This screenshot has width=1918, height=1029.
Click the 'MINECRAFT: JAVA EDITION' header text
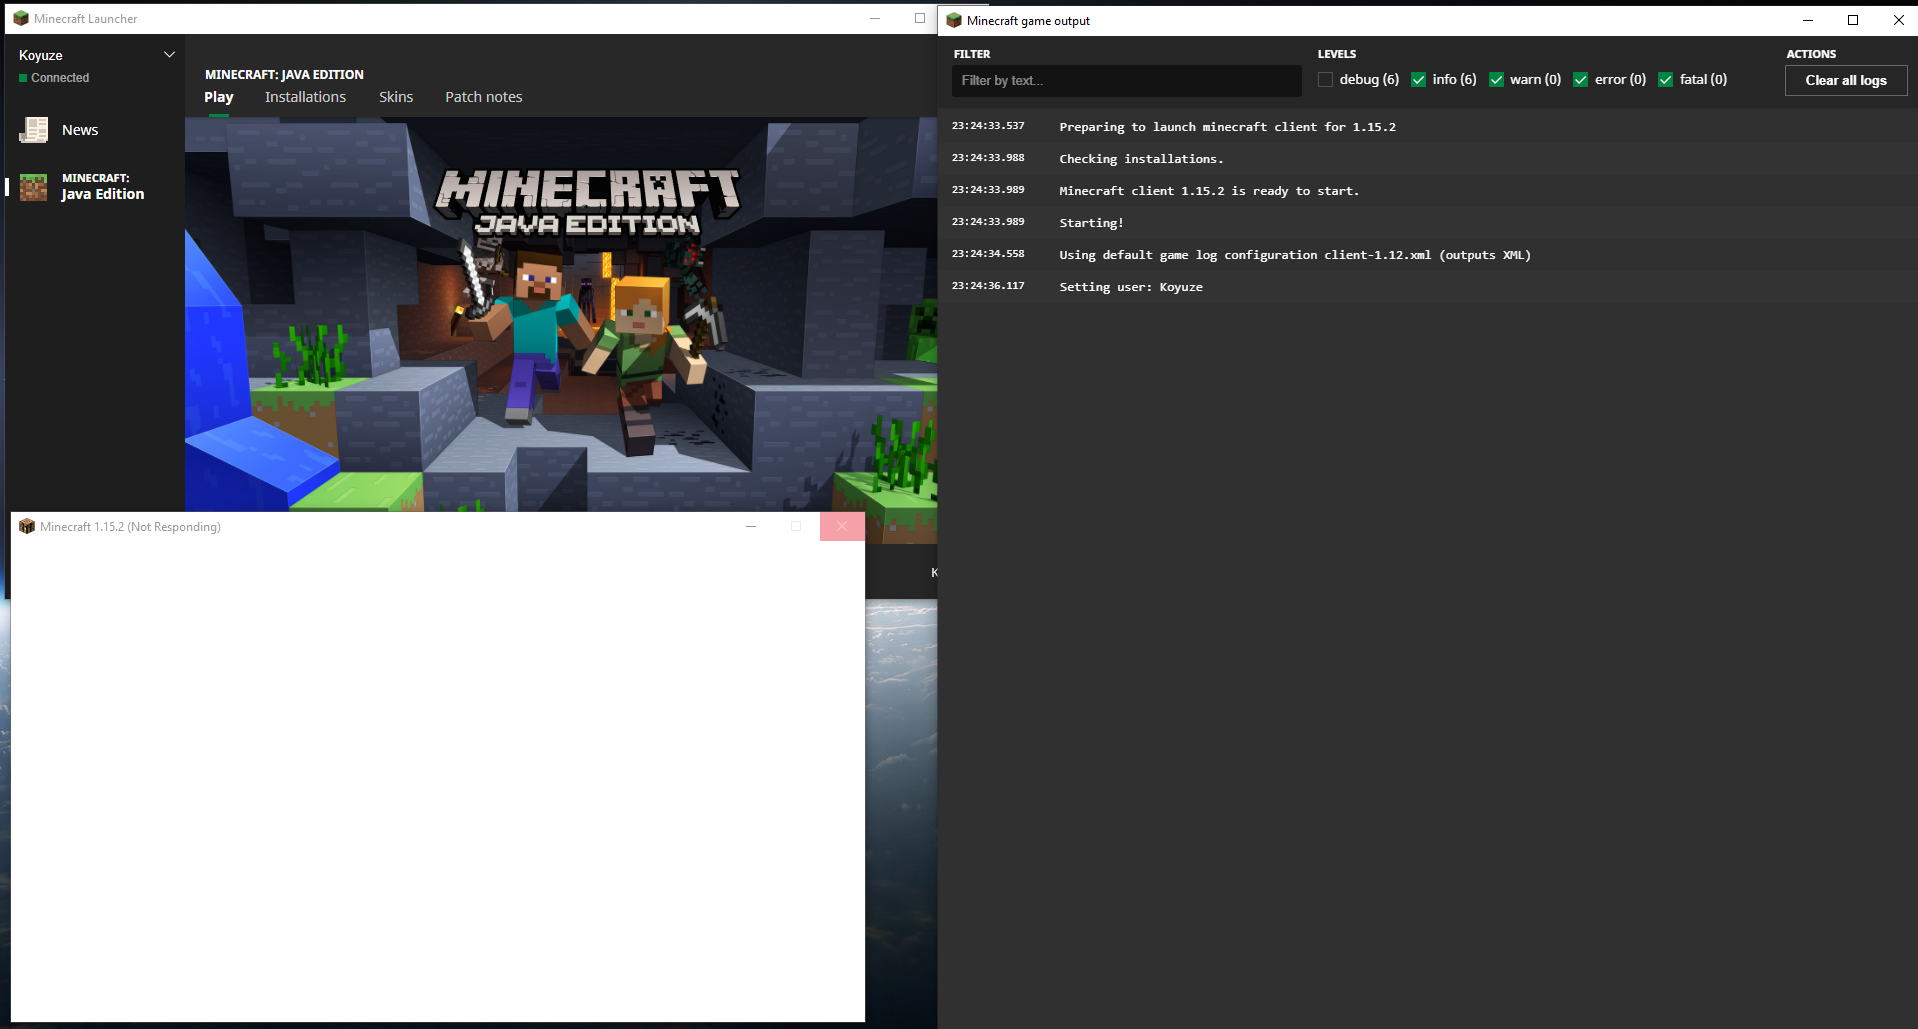pyautogui.click(x=284, y=75)
